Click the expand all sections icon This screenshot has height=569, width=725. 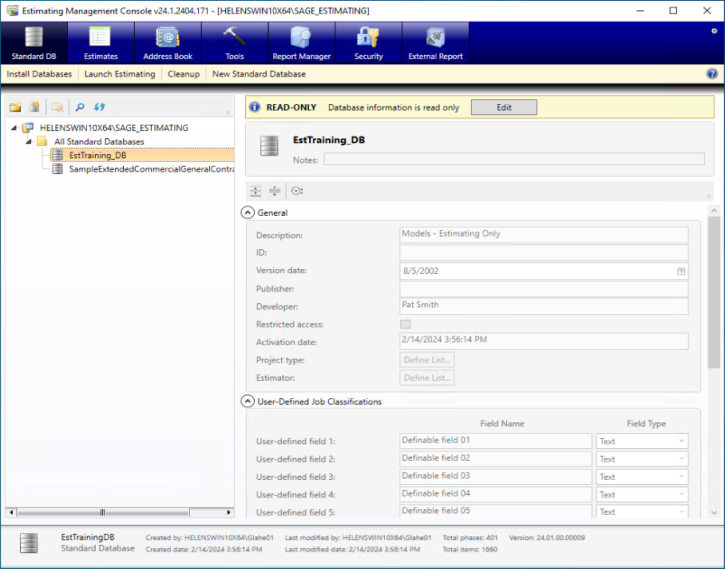[x=255, y=190]
